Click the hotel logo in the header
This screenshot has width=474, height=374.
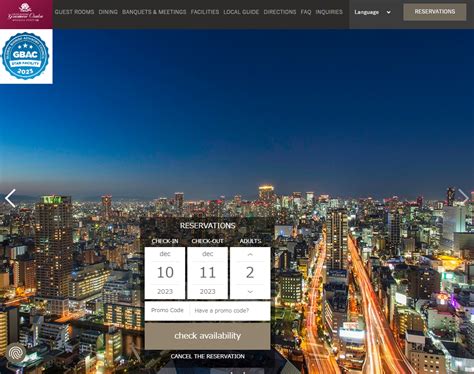coord(26,14)
